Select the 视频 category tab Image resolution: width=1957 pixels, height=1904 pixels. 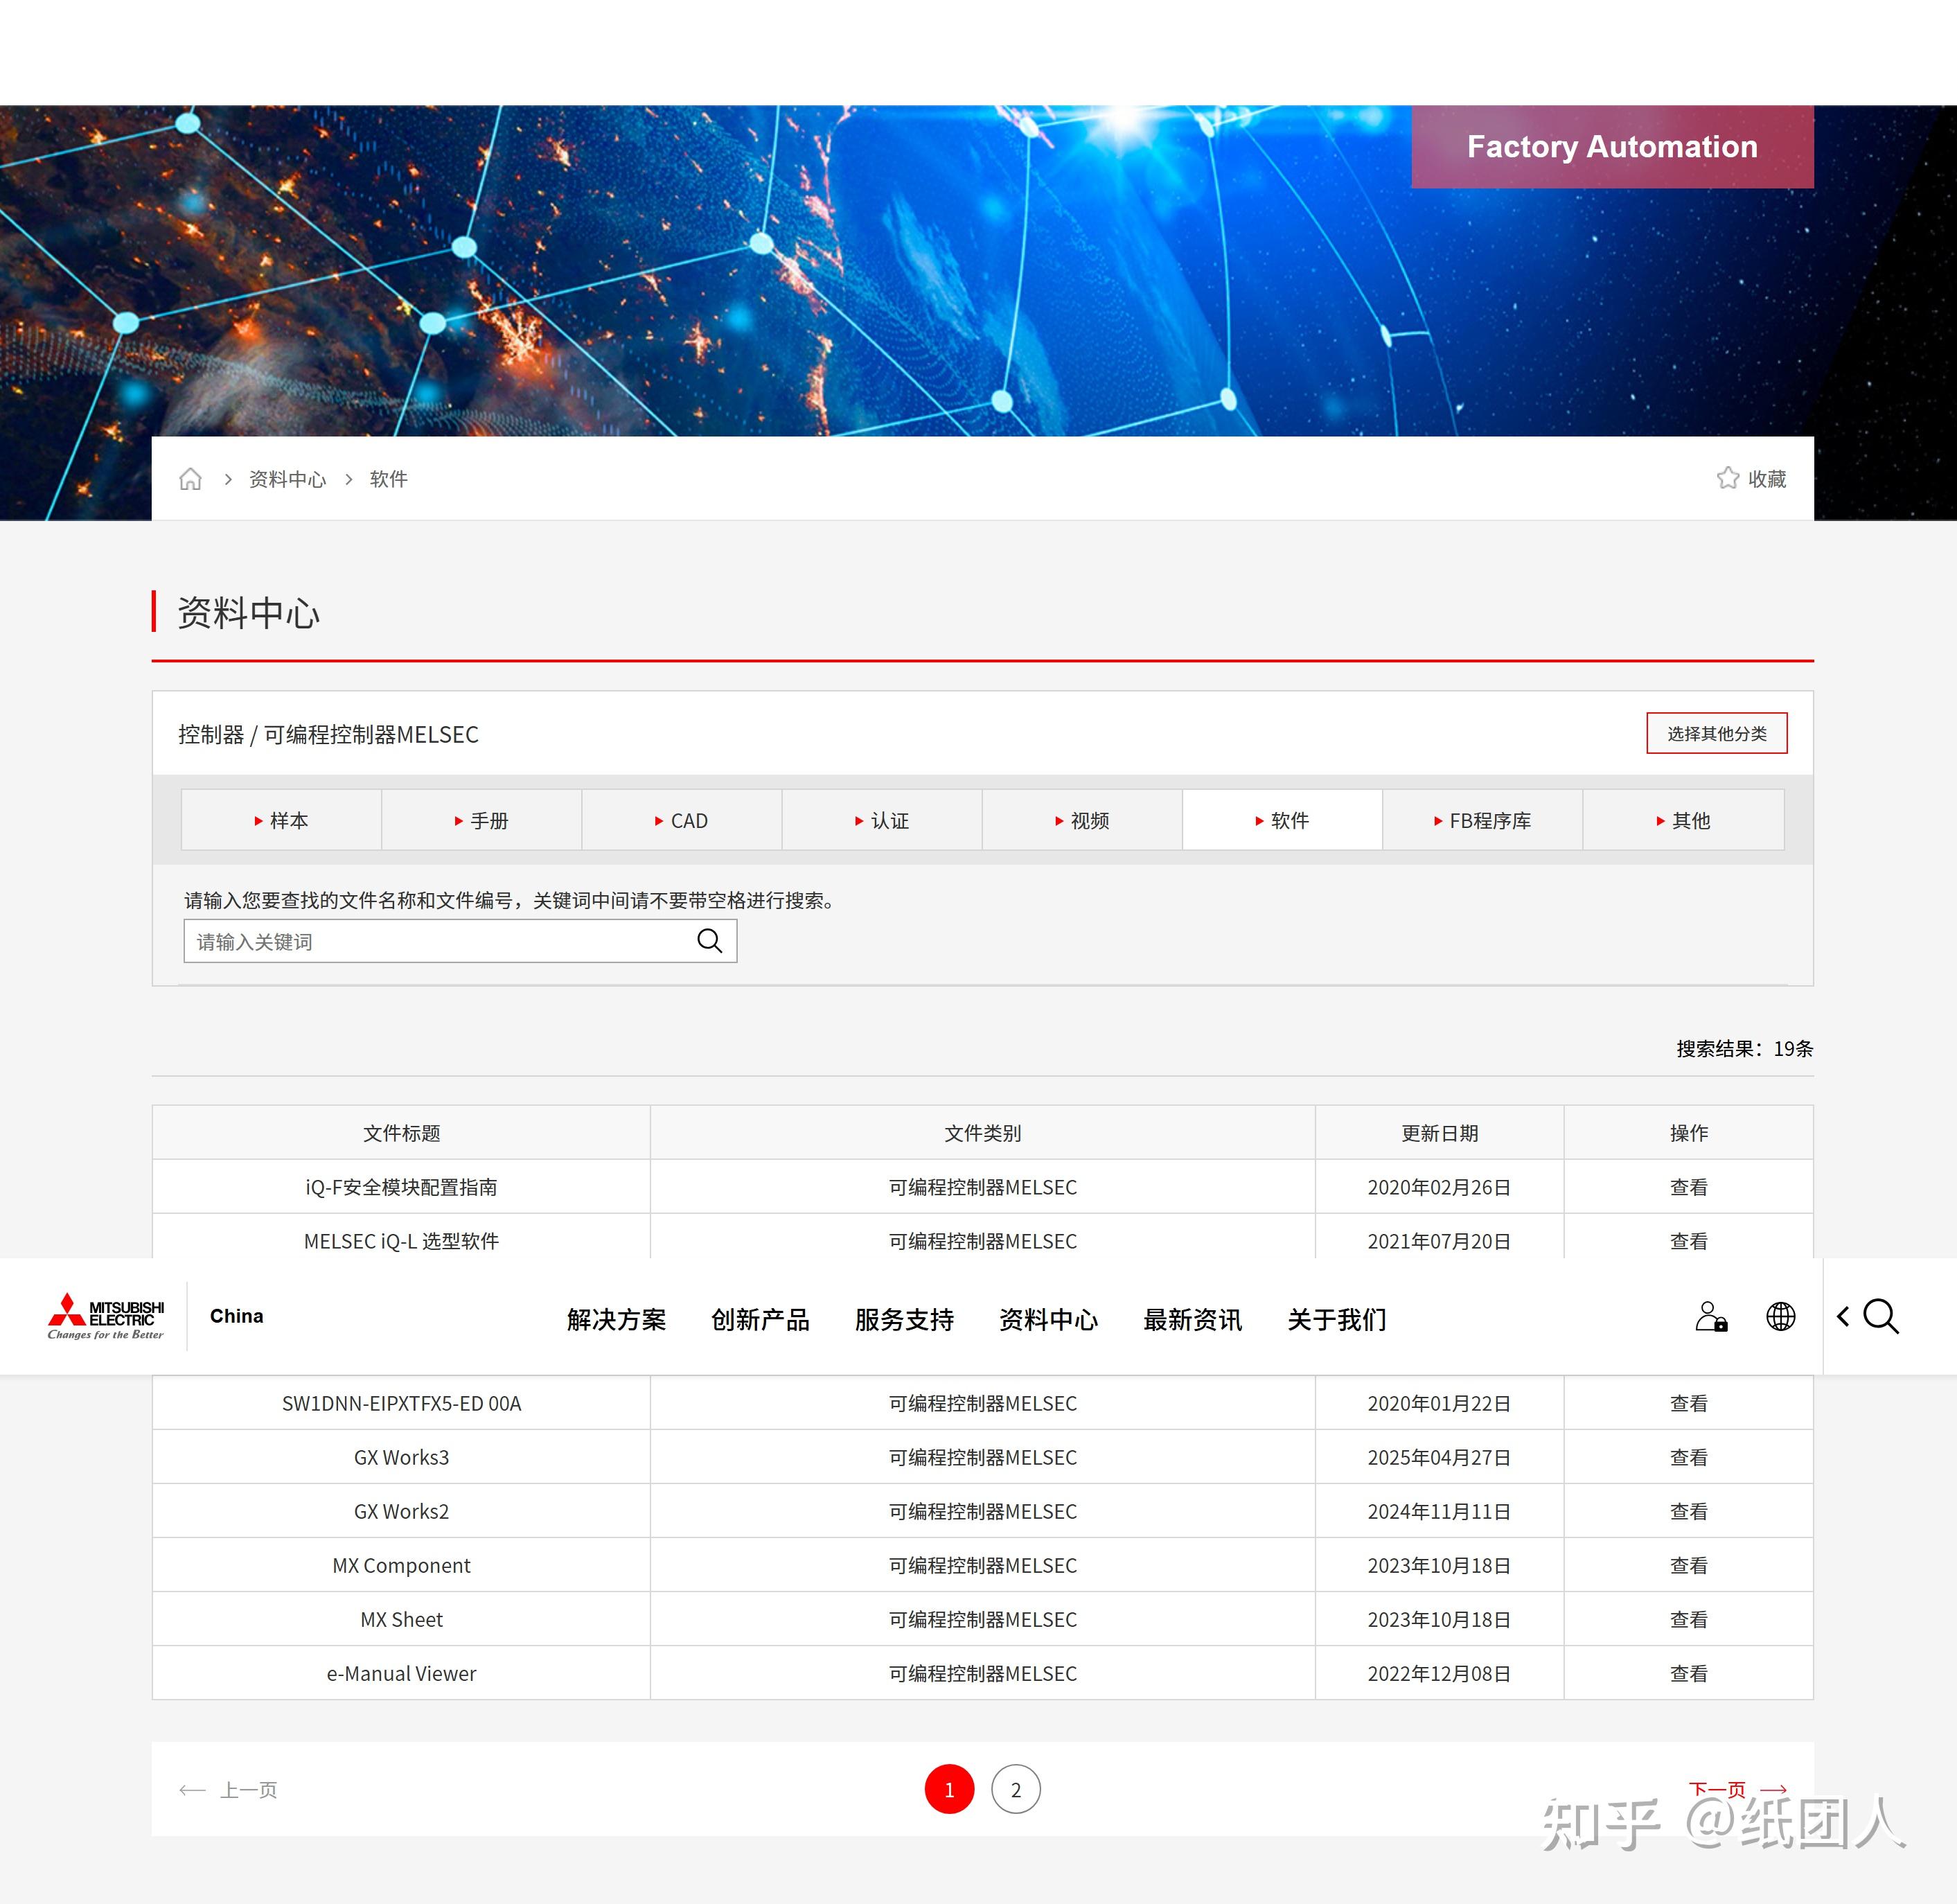[x=1082, y=820]
